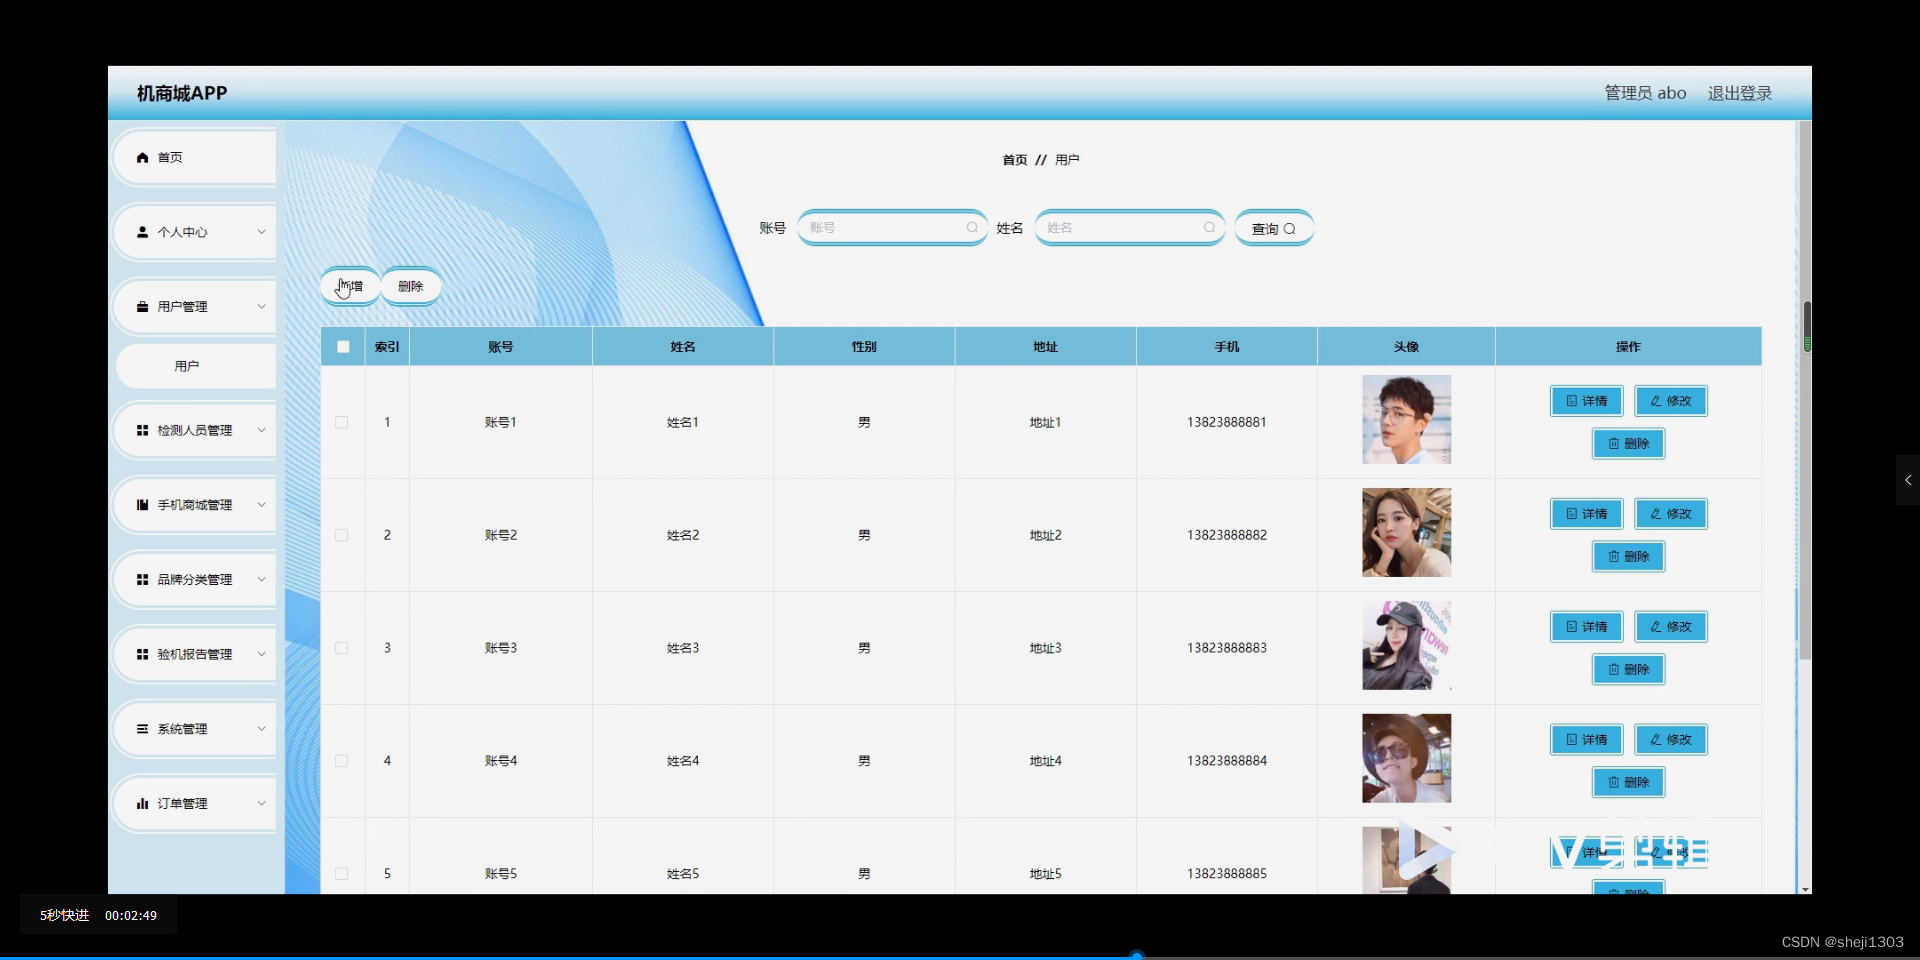
Task: Click the 新增 add button
Action: point(349,286)
